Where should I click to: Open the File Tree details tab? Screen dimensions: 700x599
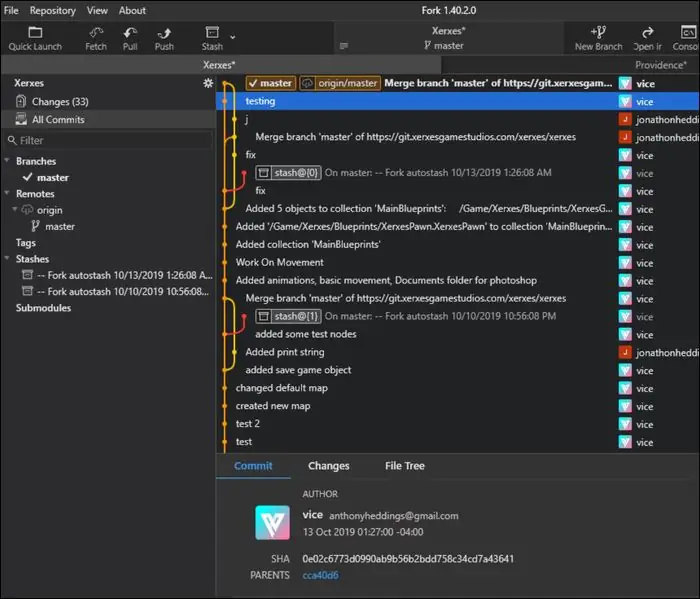405,466
